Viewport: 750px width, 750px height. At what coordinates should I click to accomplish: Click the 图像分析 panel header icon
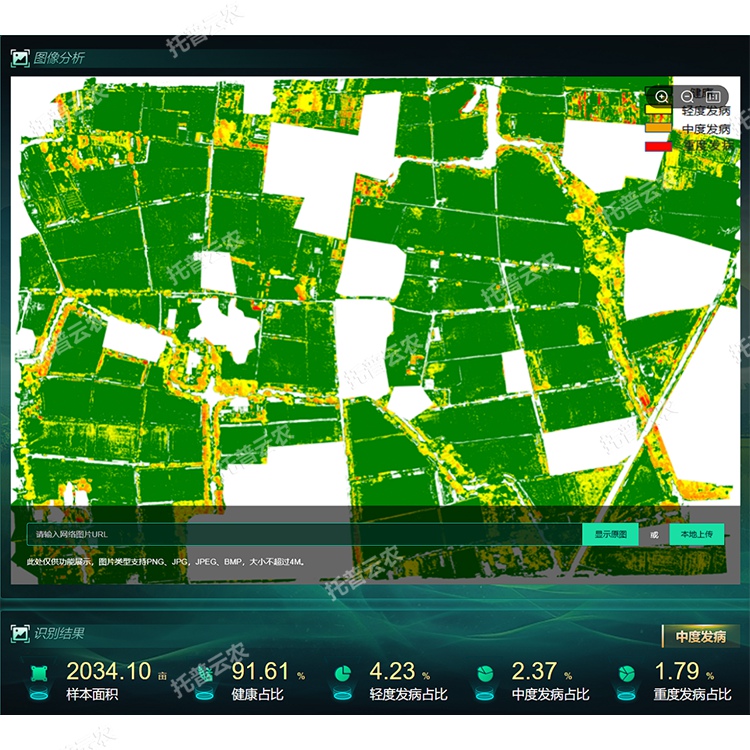pos(20,58)
